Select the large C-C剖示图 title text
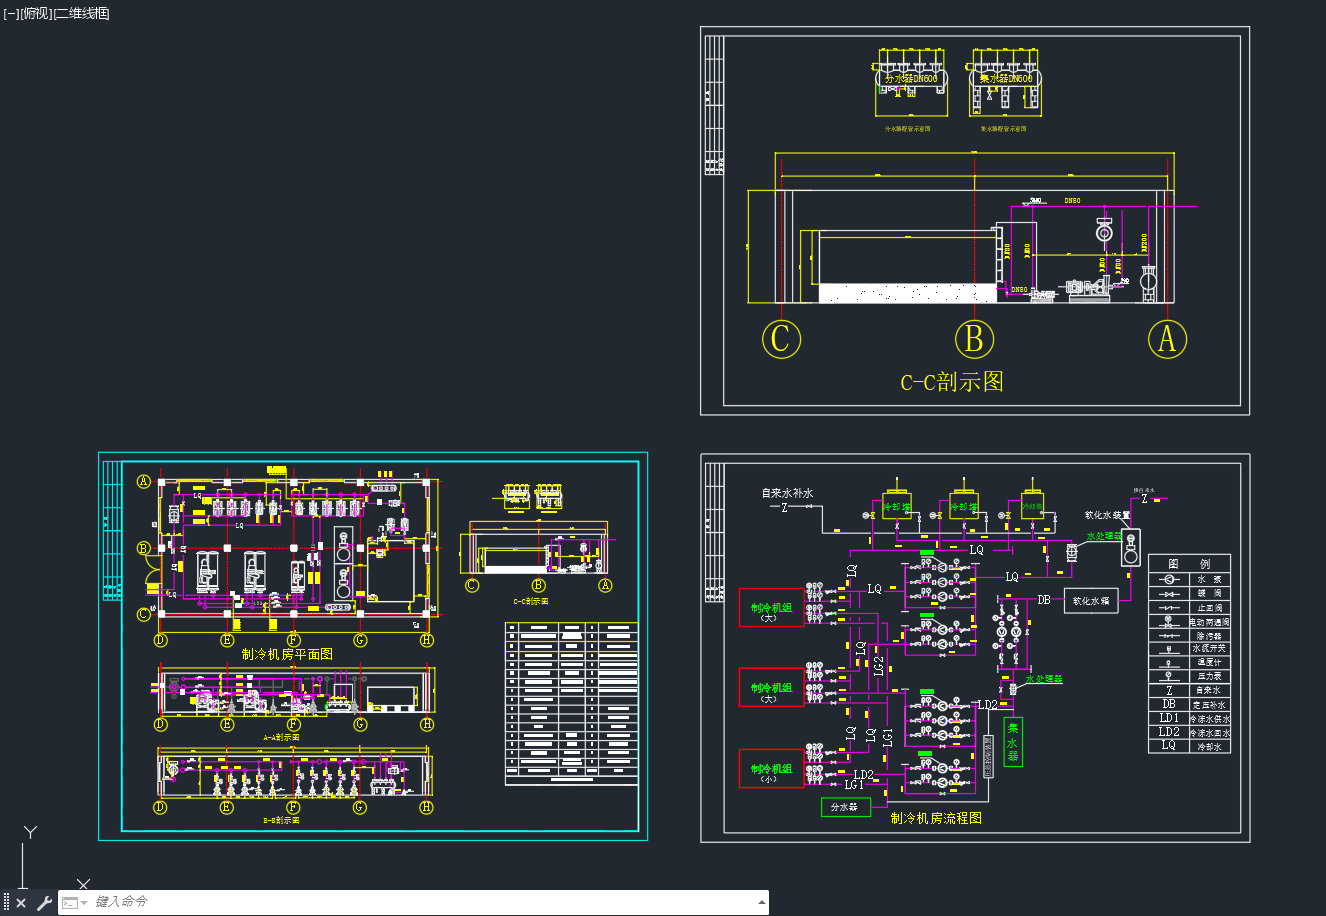Viewport: 1326px width, 916px height. [x=951, y=382]
